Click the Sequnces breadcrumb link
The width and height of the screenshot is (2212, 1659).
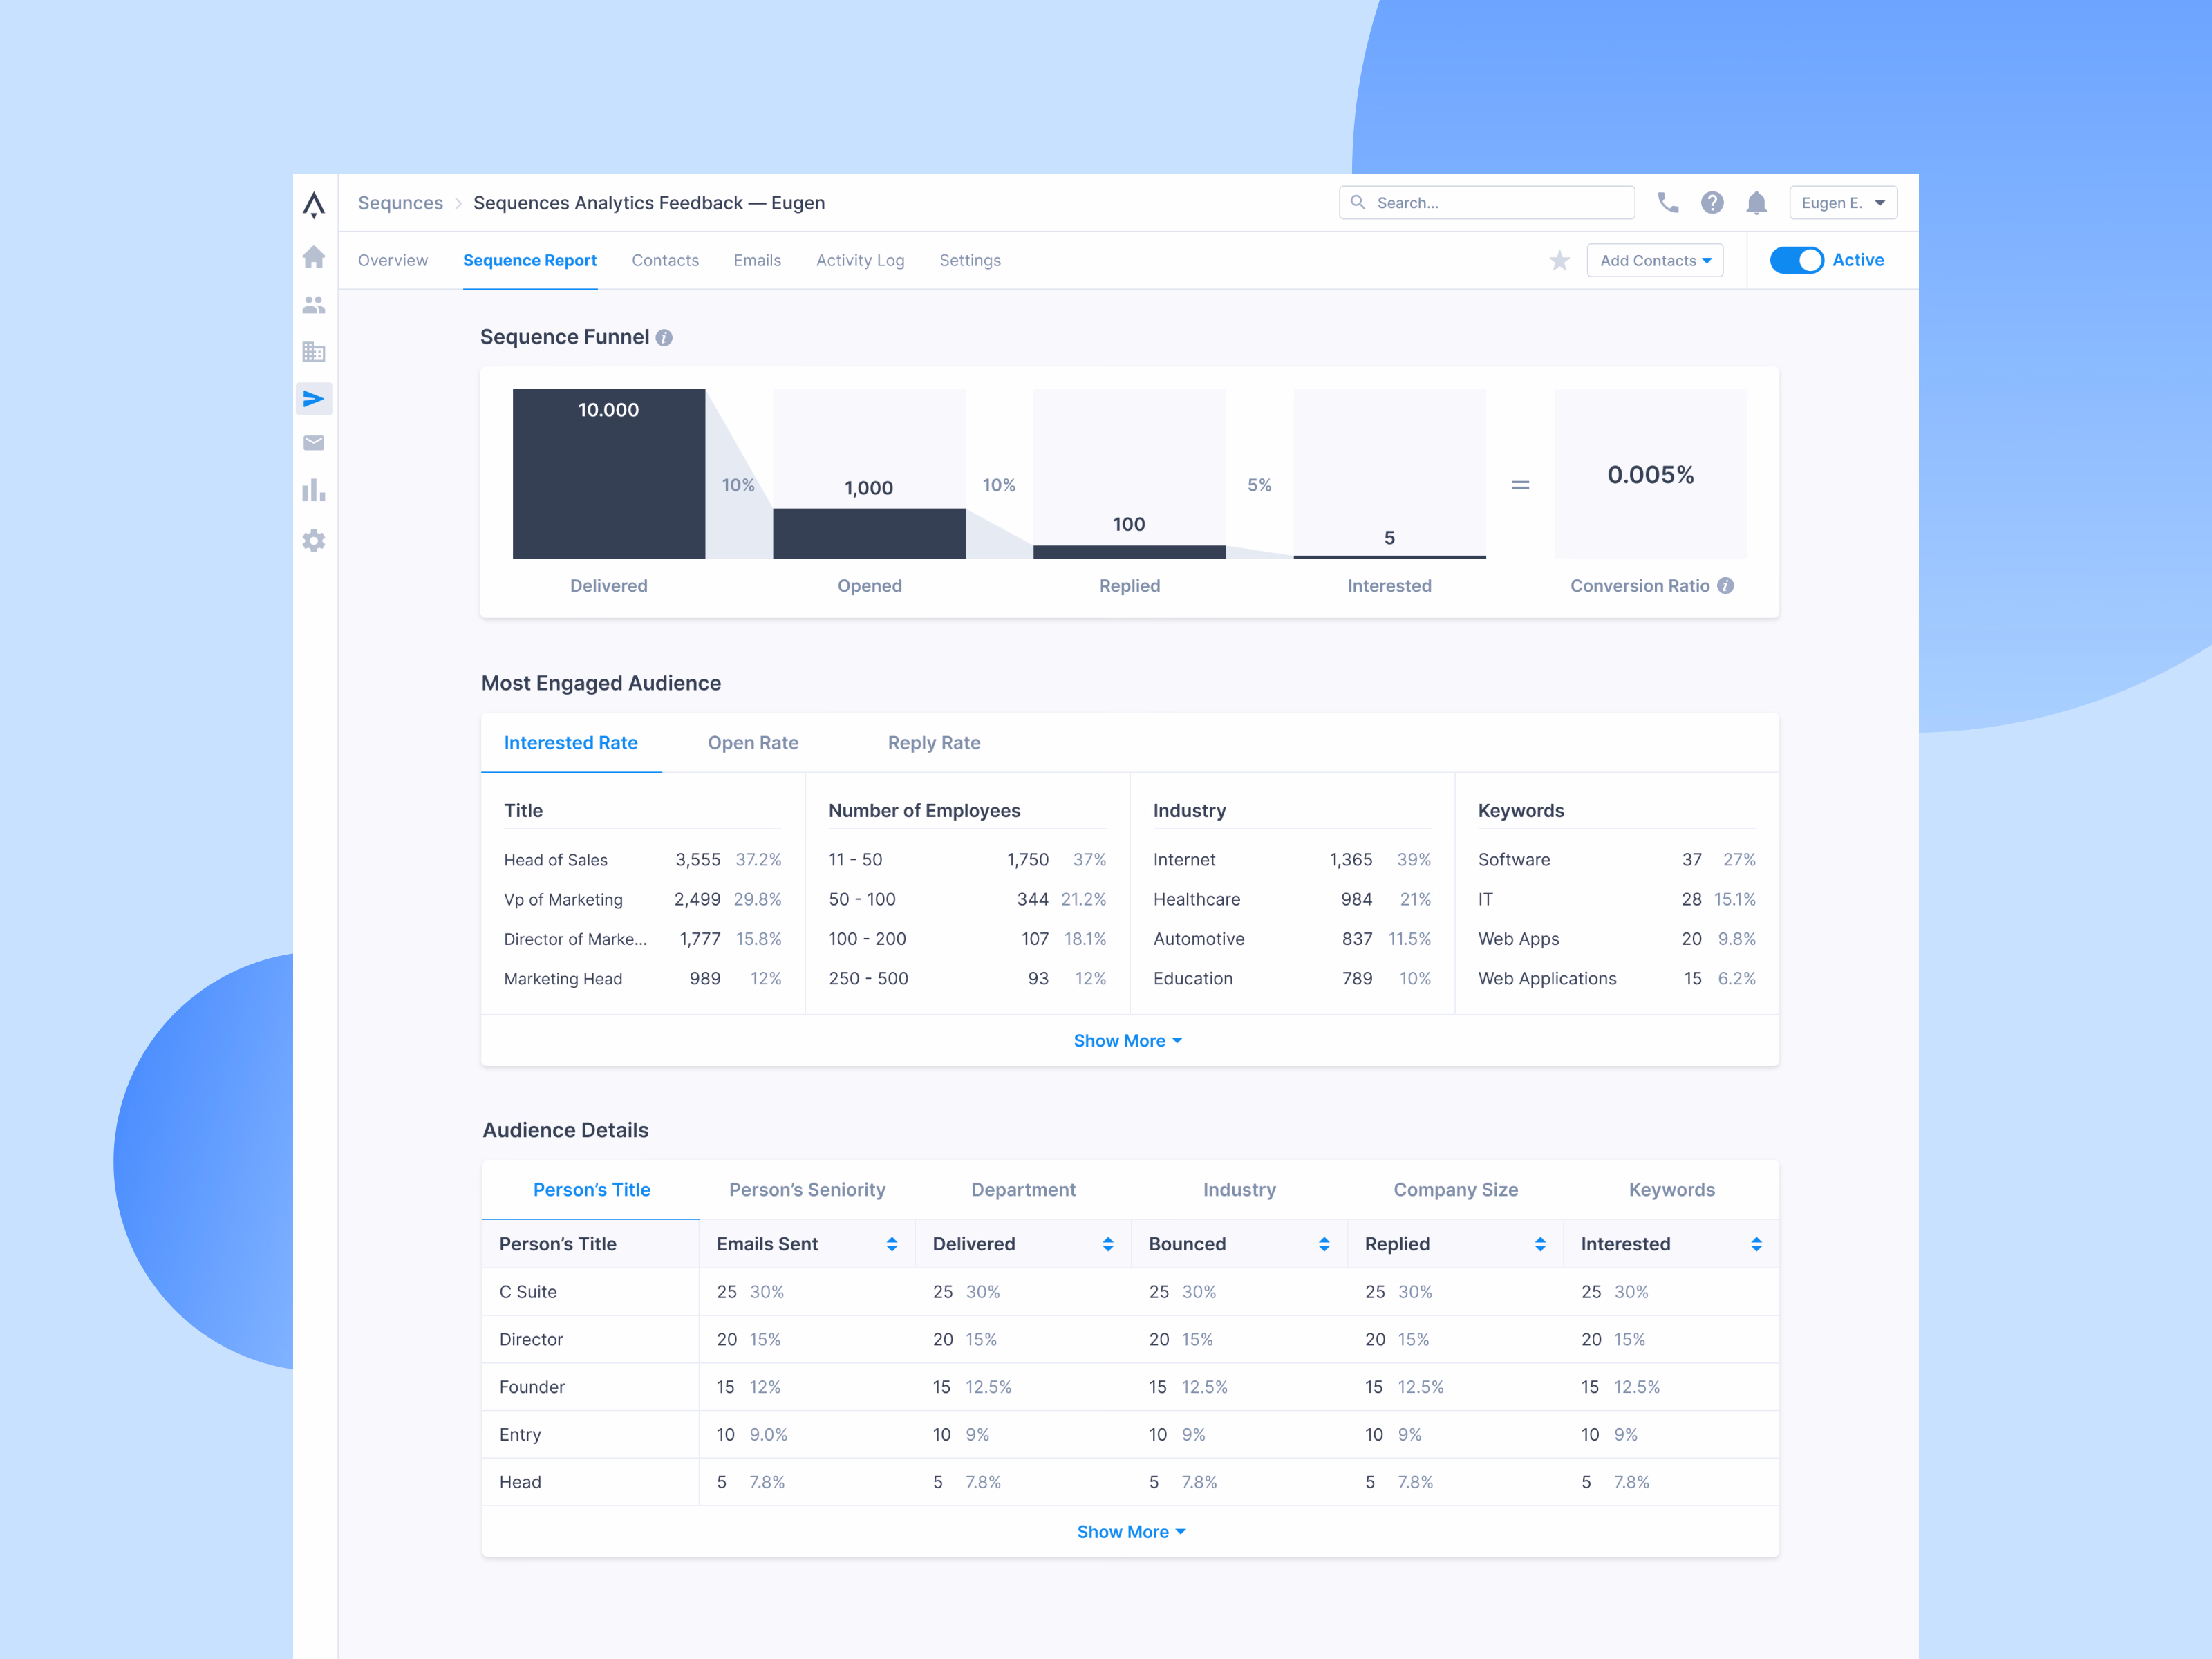400,203
